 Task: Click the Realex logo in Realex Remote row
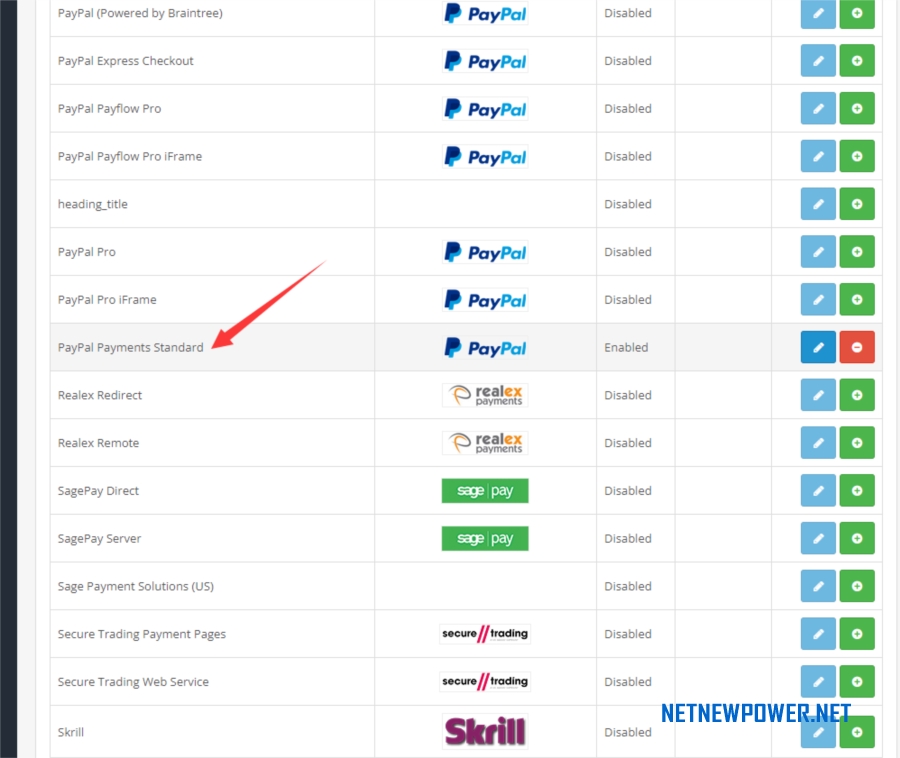[x=485, y=442]
